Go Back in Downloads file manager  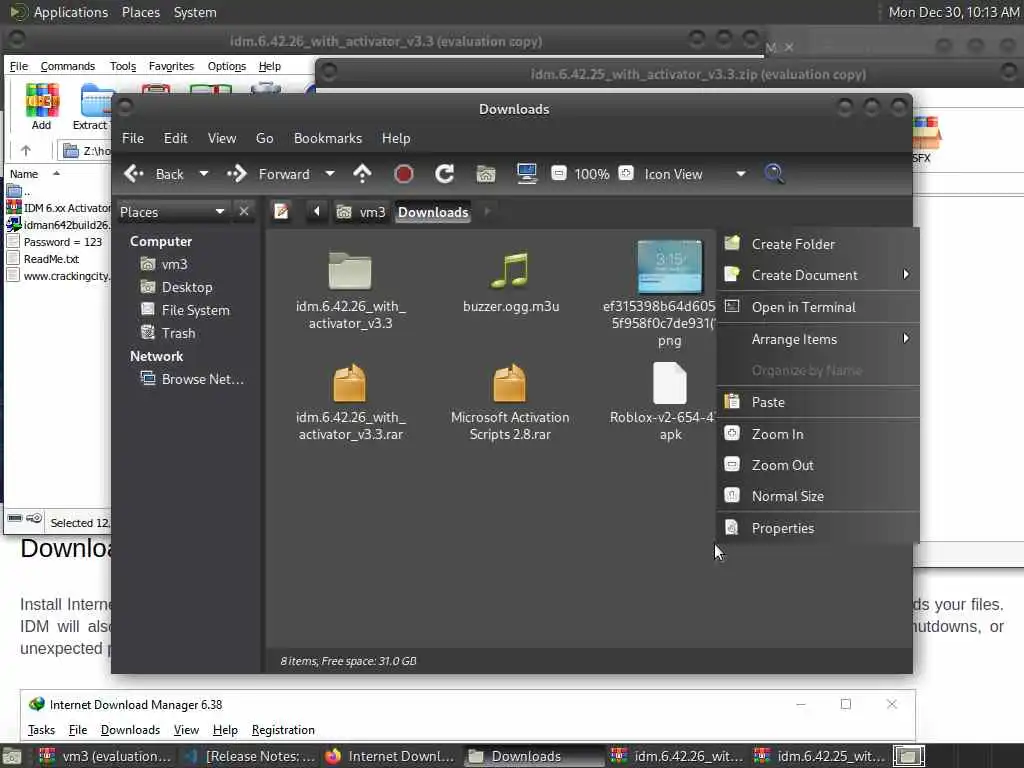tap(154, 174)
